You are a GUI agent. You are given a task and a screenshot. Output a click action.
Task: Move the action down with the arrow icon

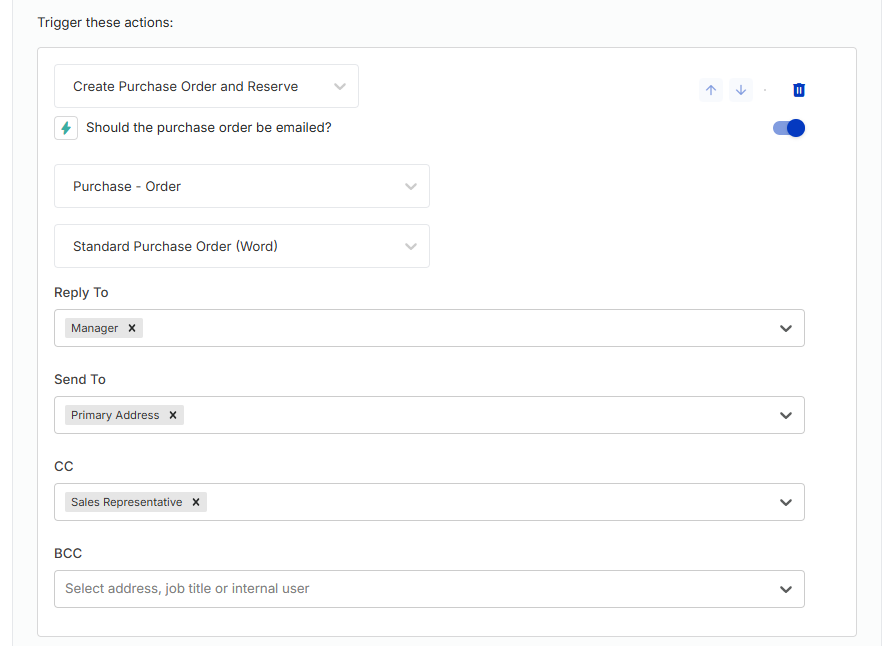pyautogui.click(x=741, y=90)
